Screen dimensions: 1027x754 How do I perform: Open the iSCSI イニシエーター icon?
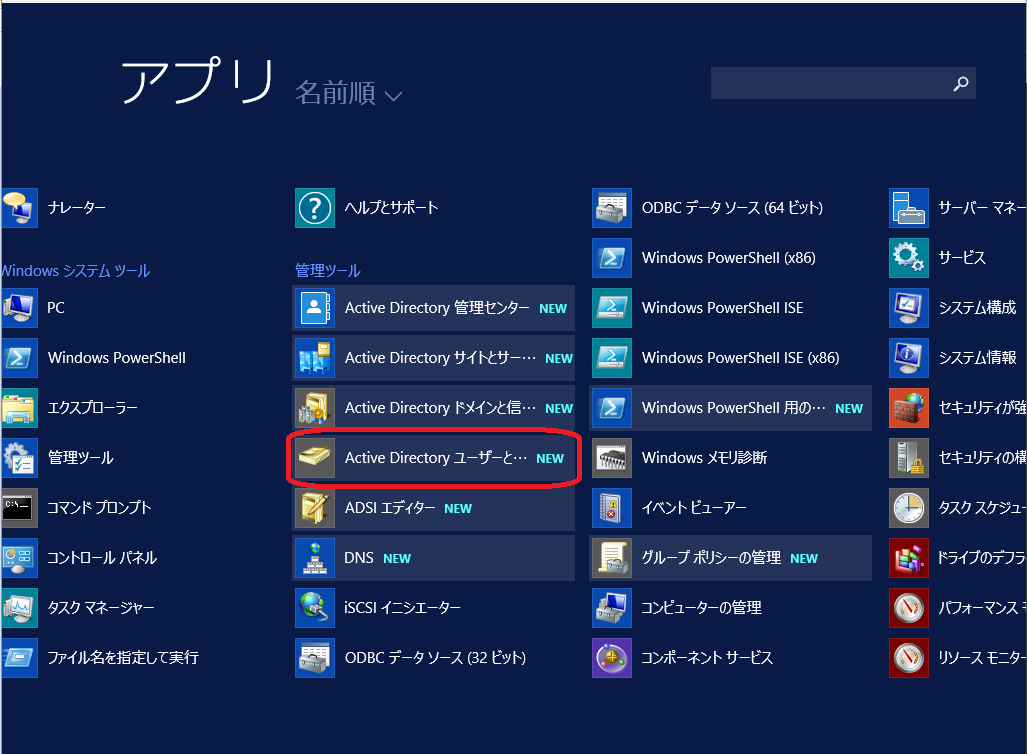(x=315, y=608)
